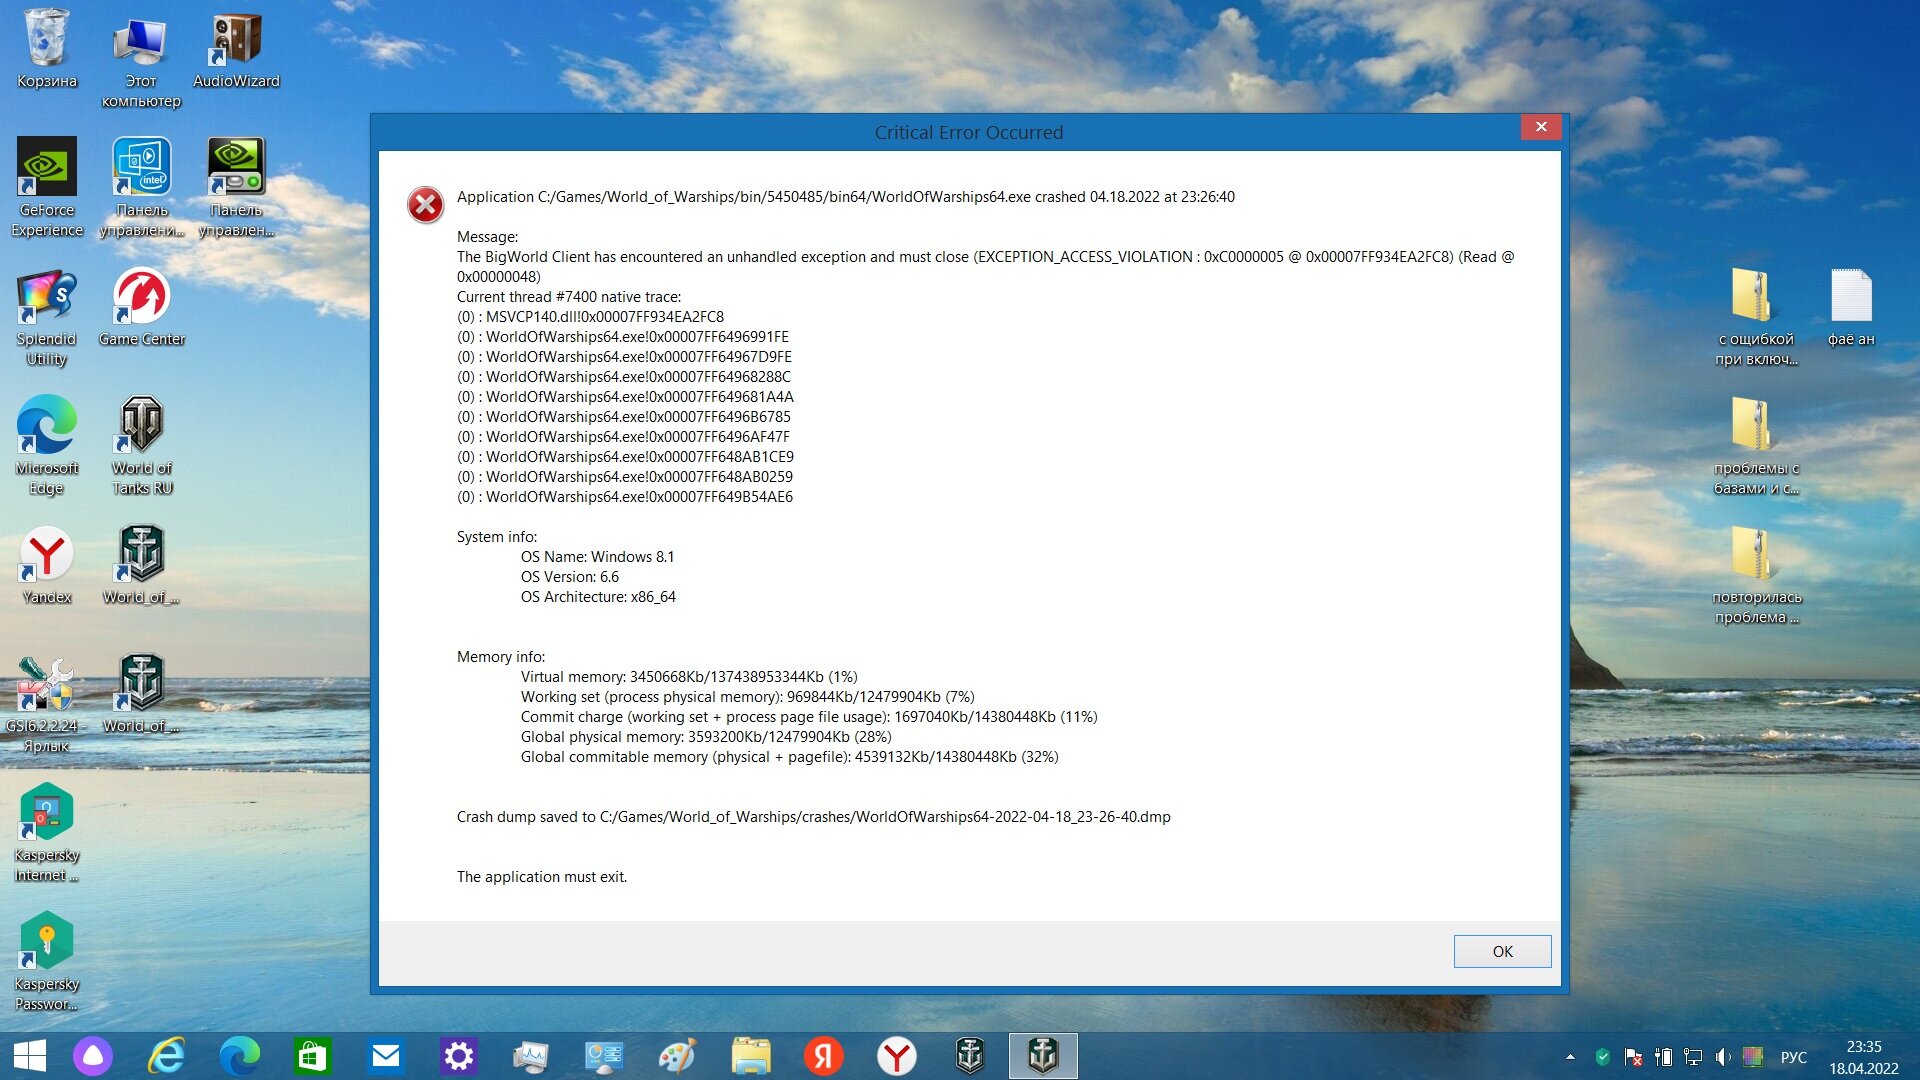Select the GSI6.2.2.24 Ярлык shortcut
Viewport: 1920px width, 1080px height.
tap(47, 705)
